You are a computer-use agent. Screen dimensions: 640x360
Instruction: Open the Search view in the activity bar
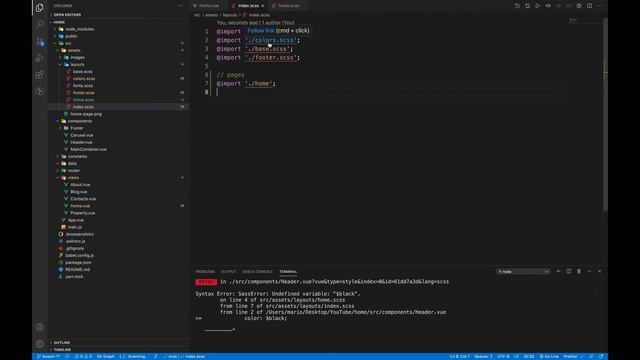coord(40,24)
